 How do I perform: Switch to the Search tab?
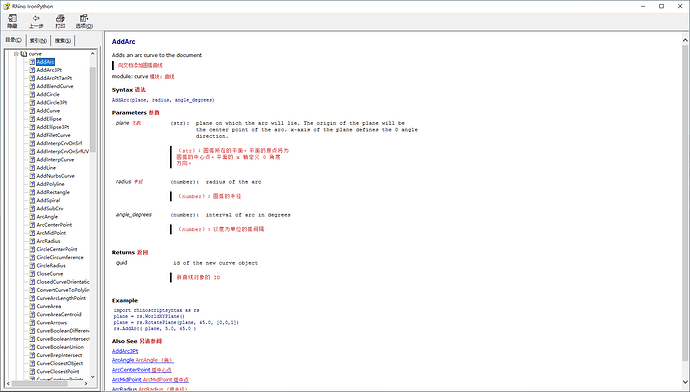point(62,40)
